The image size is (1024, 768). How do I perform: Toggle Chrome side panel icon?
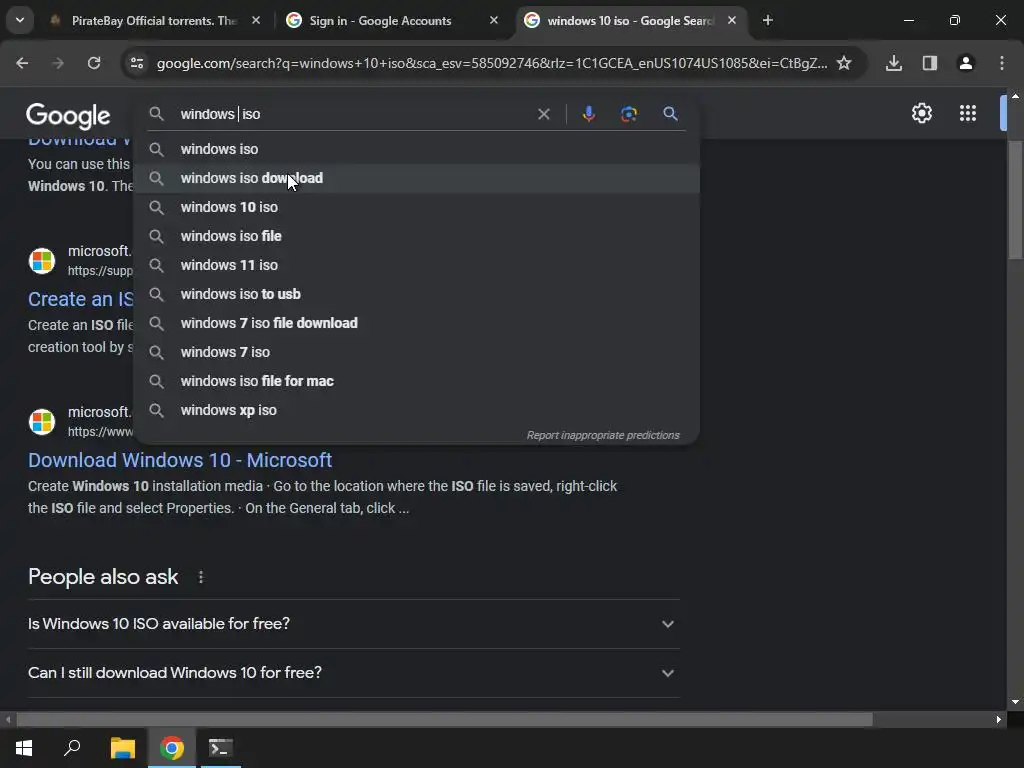click(930, 63)
